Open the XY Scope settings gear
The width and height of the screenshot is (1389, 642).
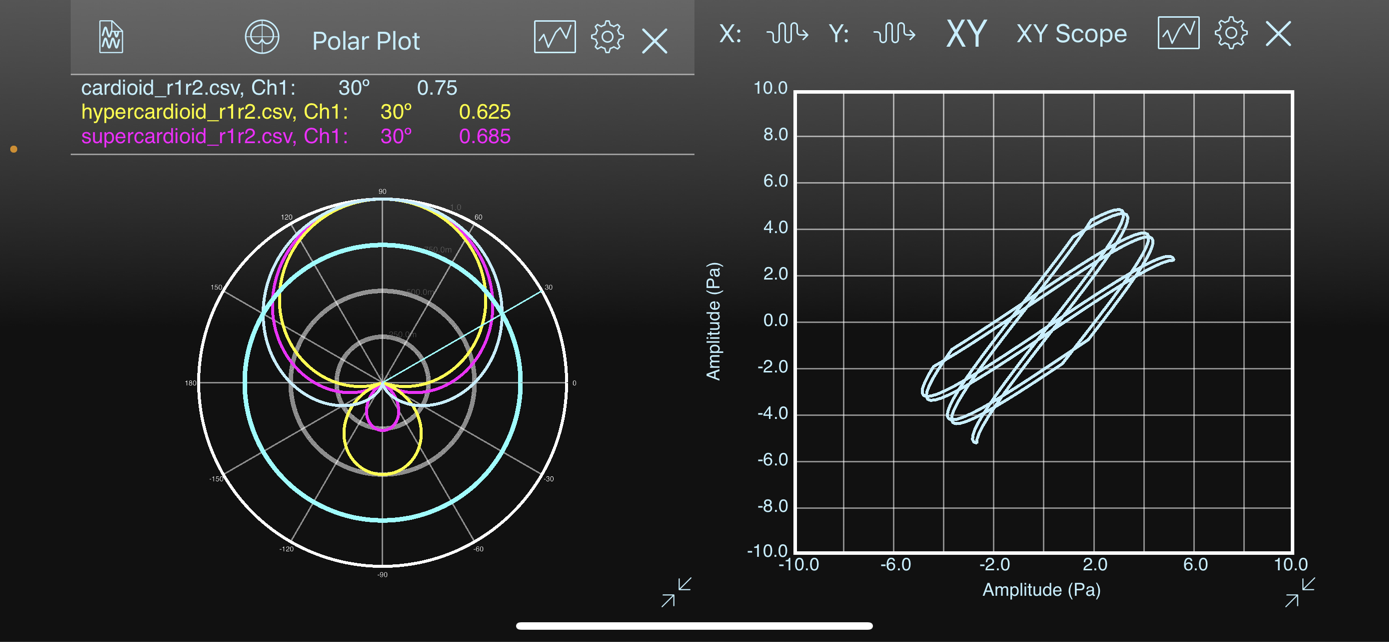[x=1231, y=33]
